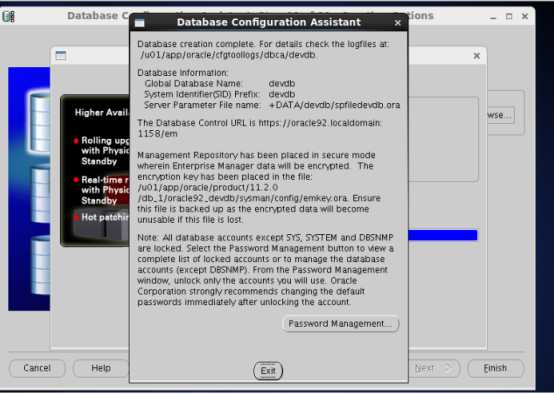Click the dialog window menu icon
Screen dimensions: 554x394
(140, 23)
